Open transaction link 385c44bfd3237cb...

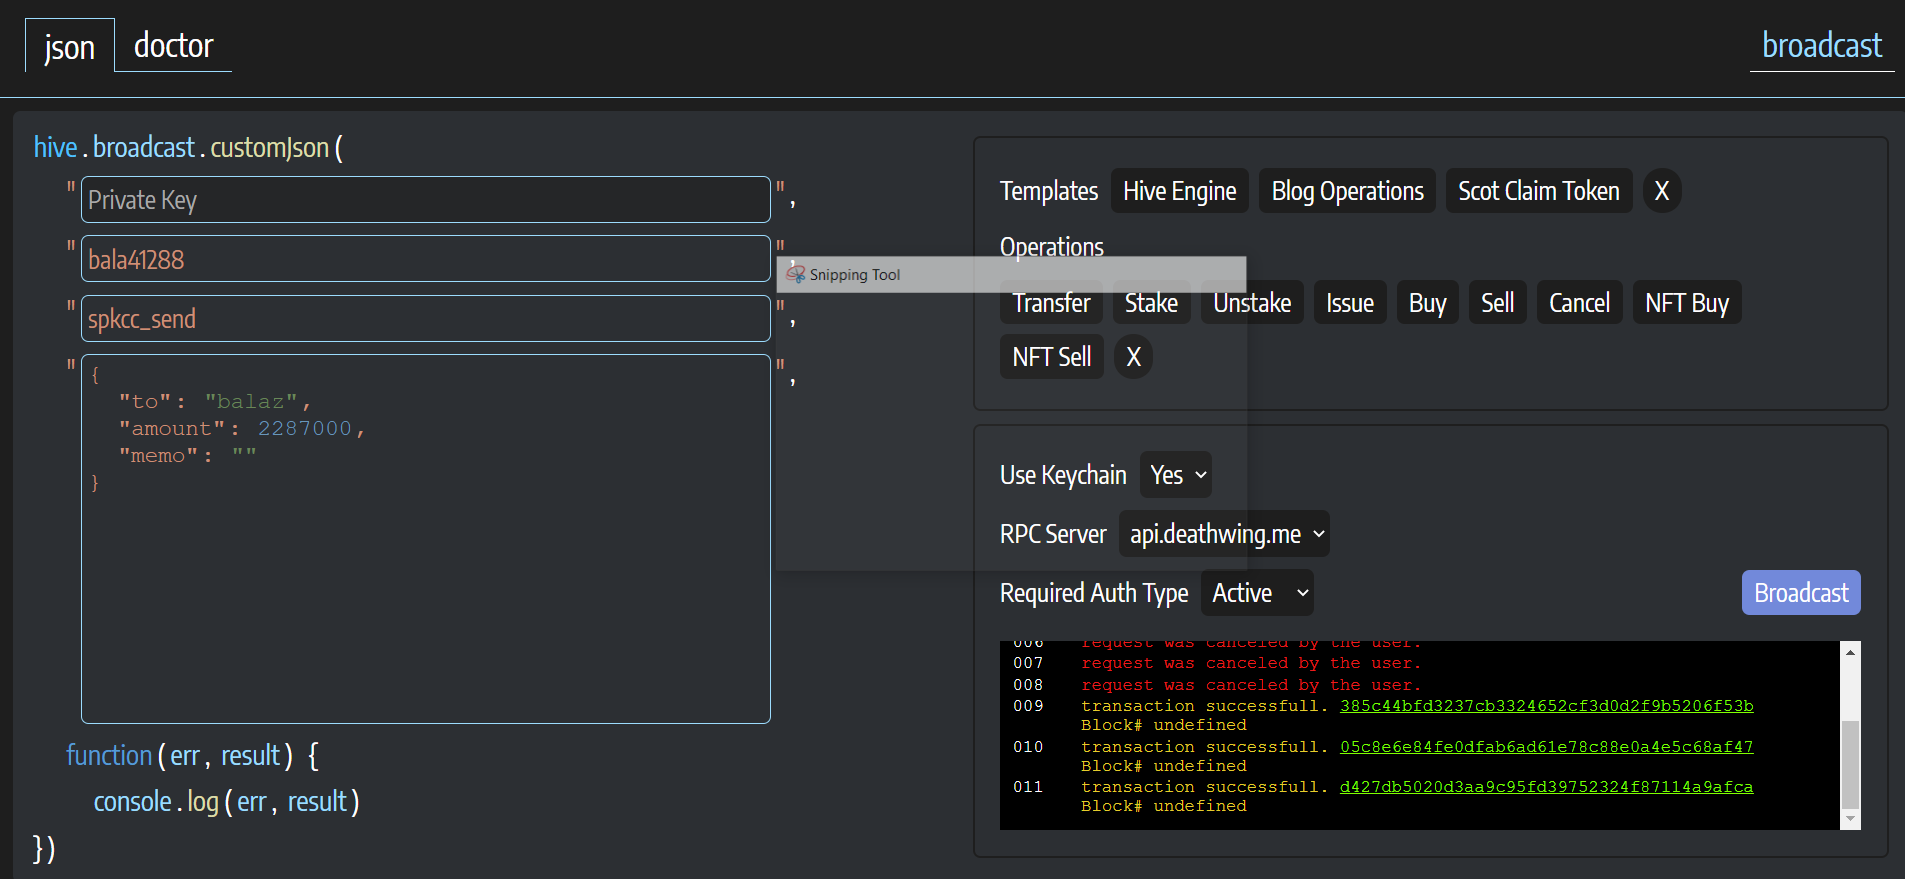click(x=1546, y=706)
